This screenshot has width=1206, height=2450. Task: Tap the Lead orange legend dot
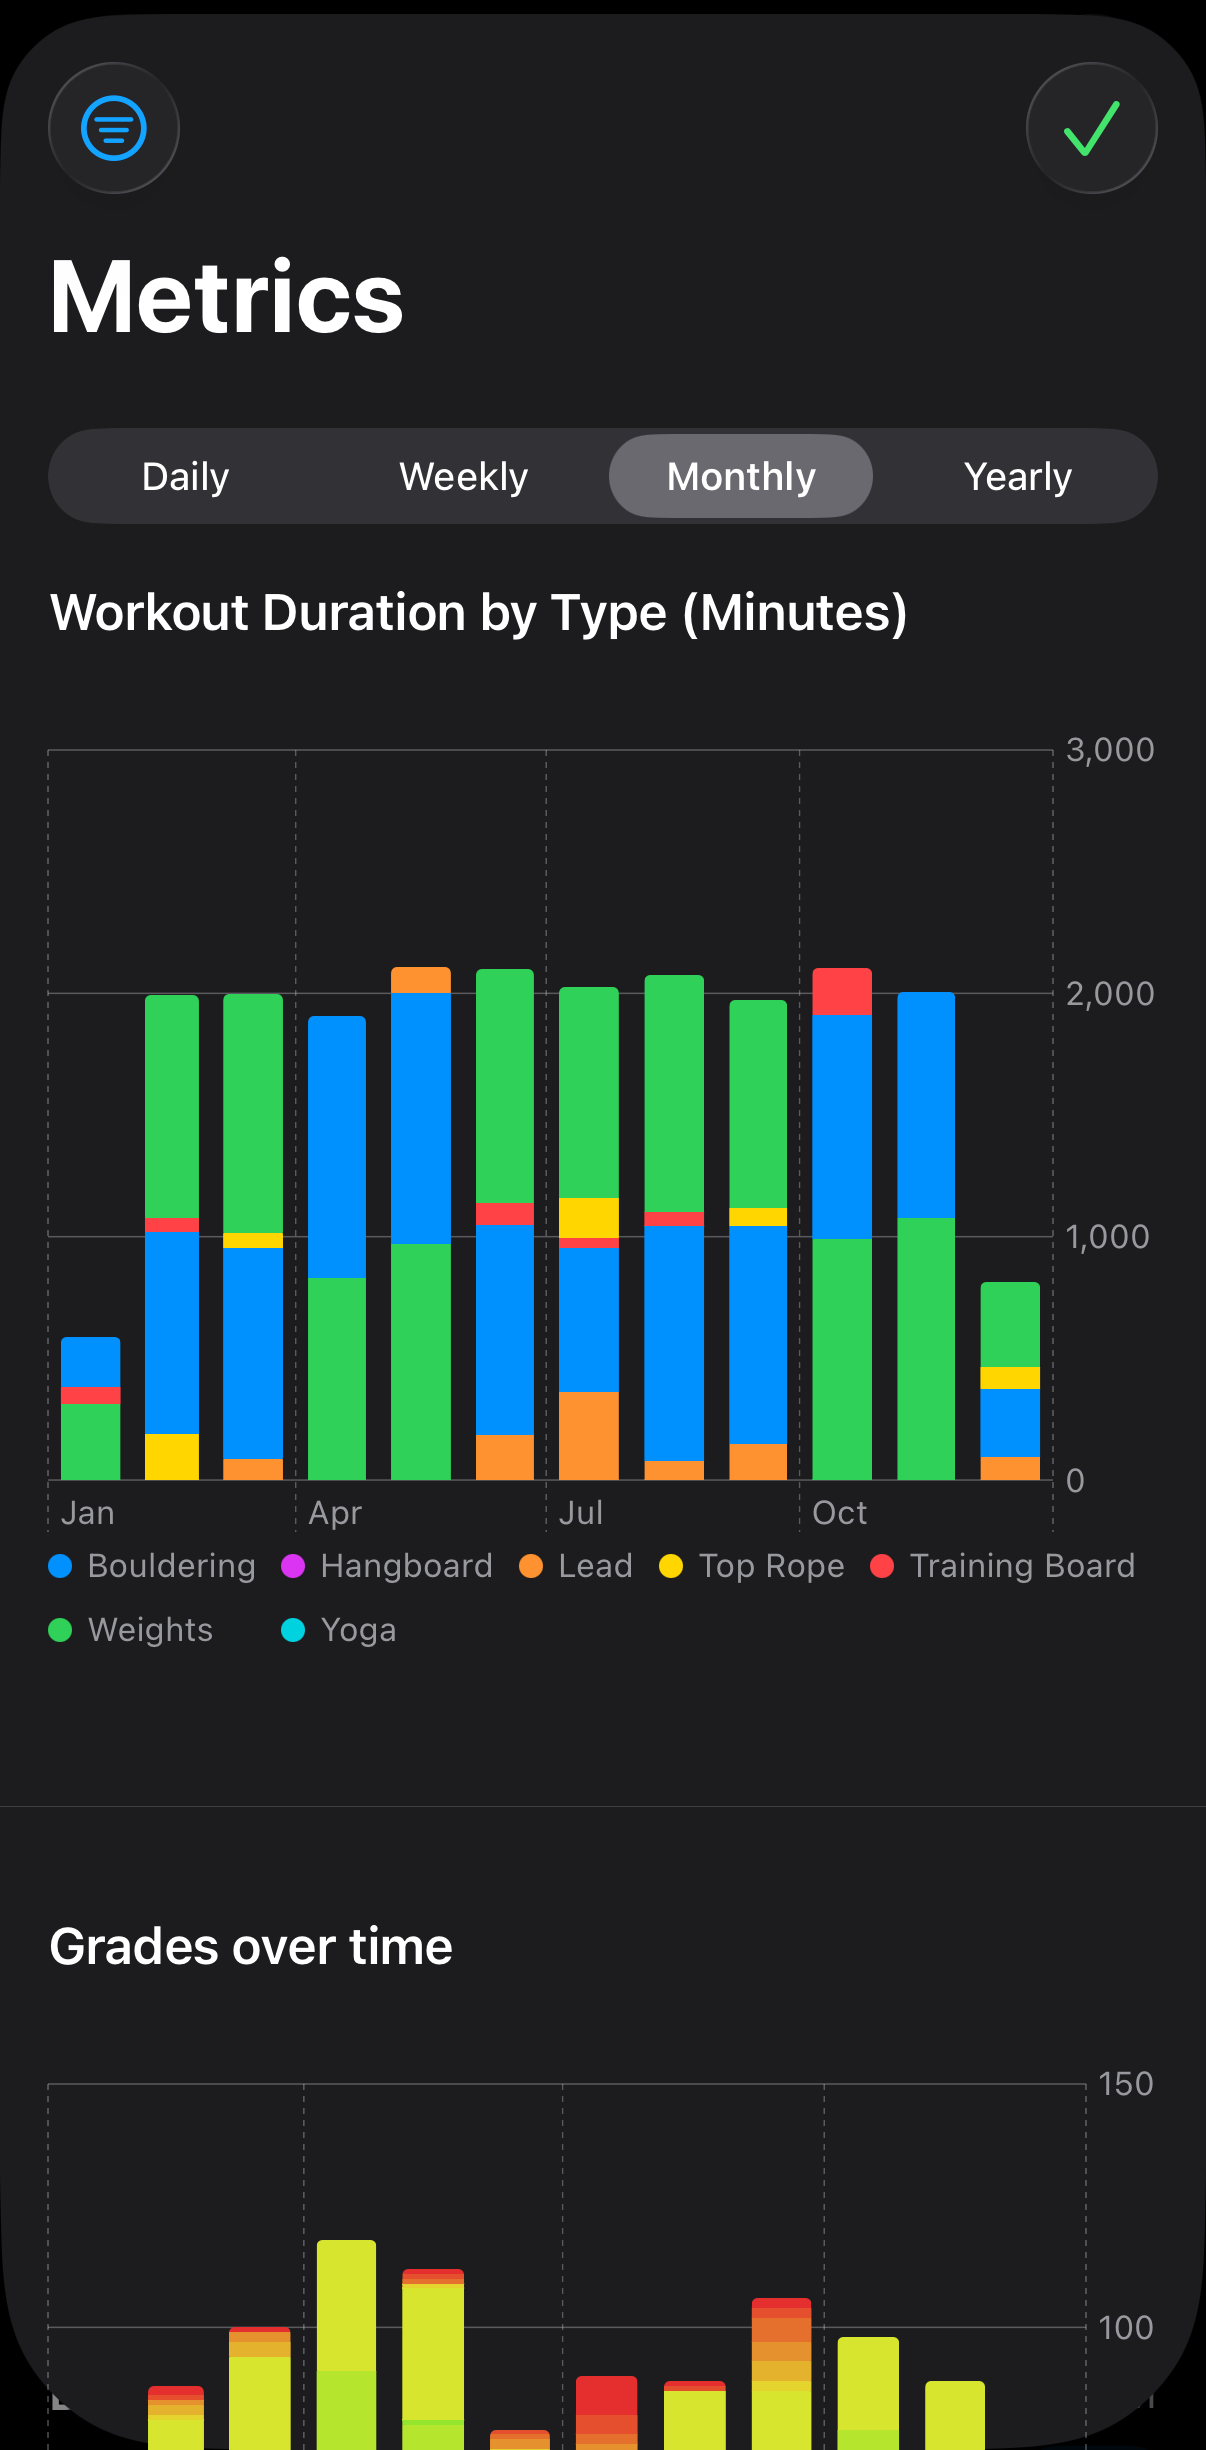[531, 1566]
